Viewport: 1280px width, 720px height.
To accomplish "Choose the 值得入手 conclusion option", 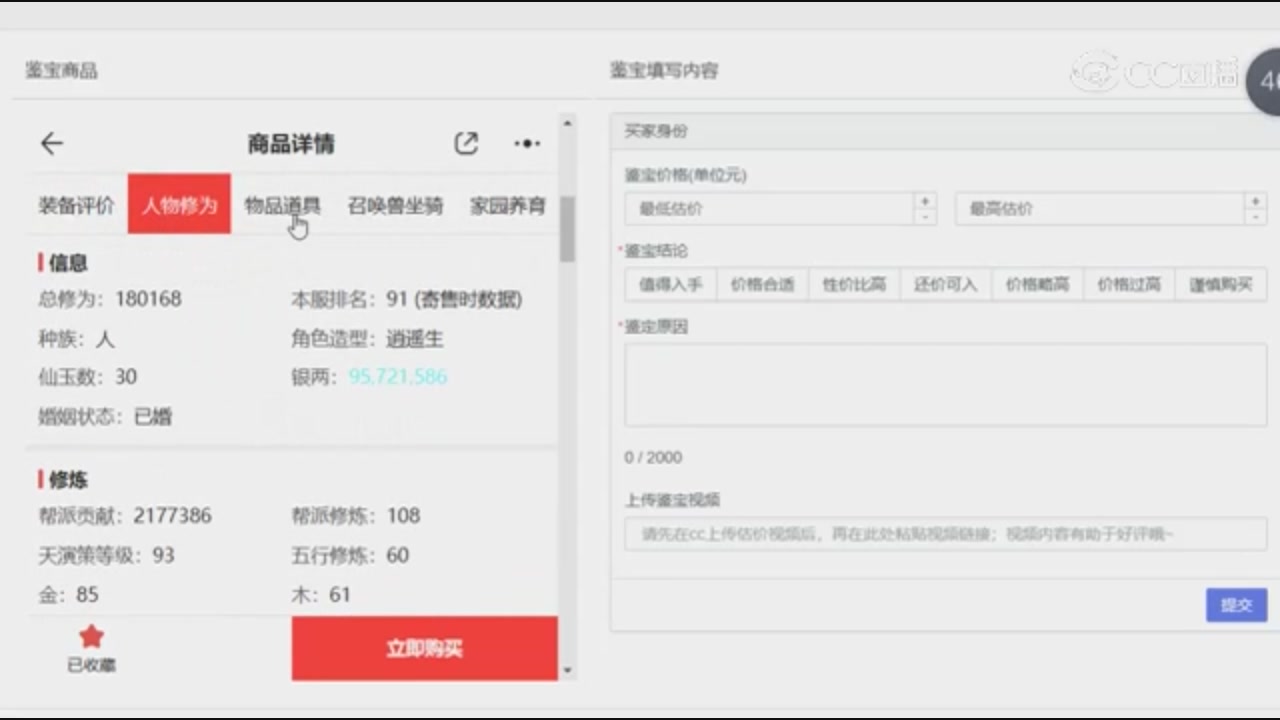I will 670,284.
